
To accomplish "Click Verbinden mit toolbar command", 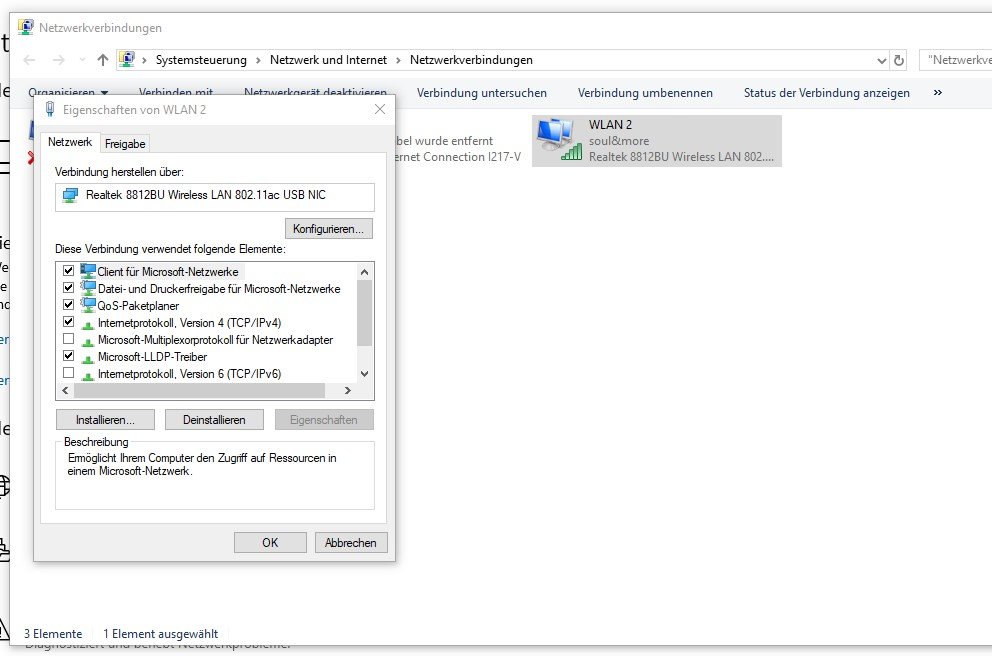I will [176, 92].
